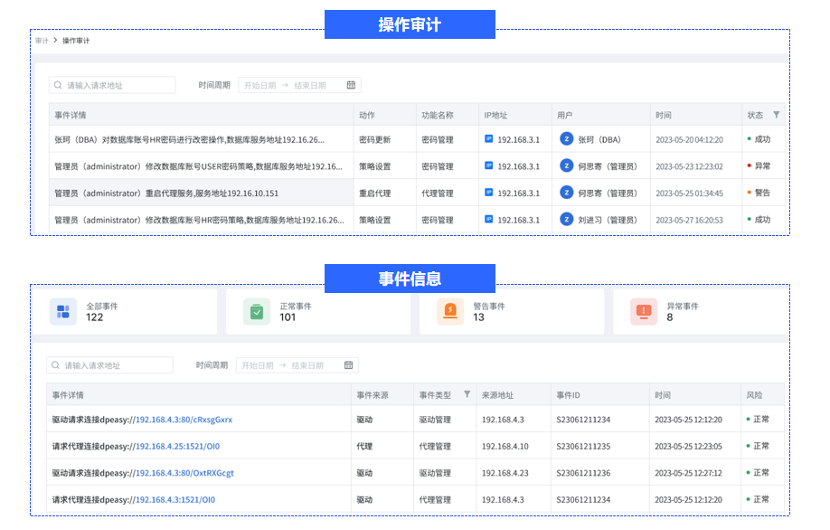This screenshot has width=830, height=530.
Task: Click the 何思寄（管理员） name in the 策略设置 异常 row
Action: pos(608,166)
